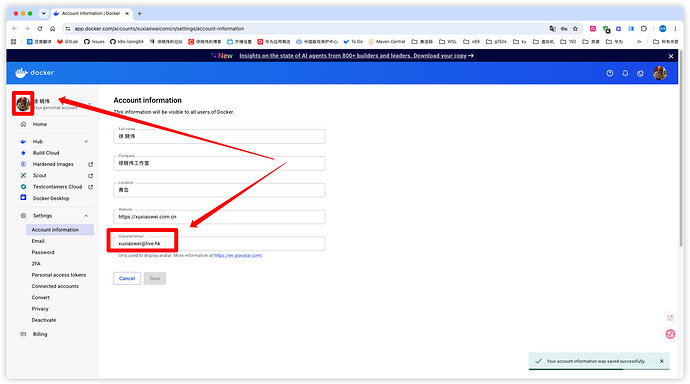Click the Testcontainers Cloud hexagon icon

tap(23, 187)
